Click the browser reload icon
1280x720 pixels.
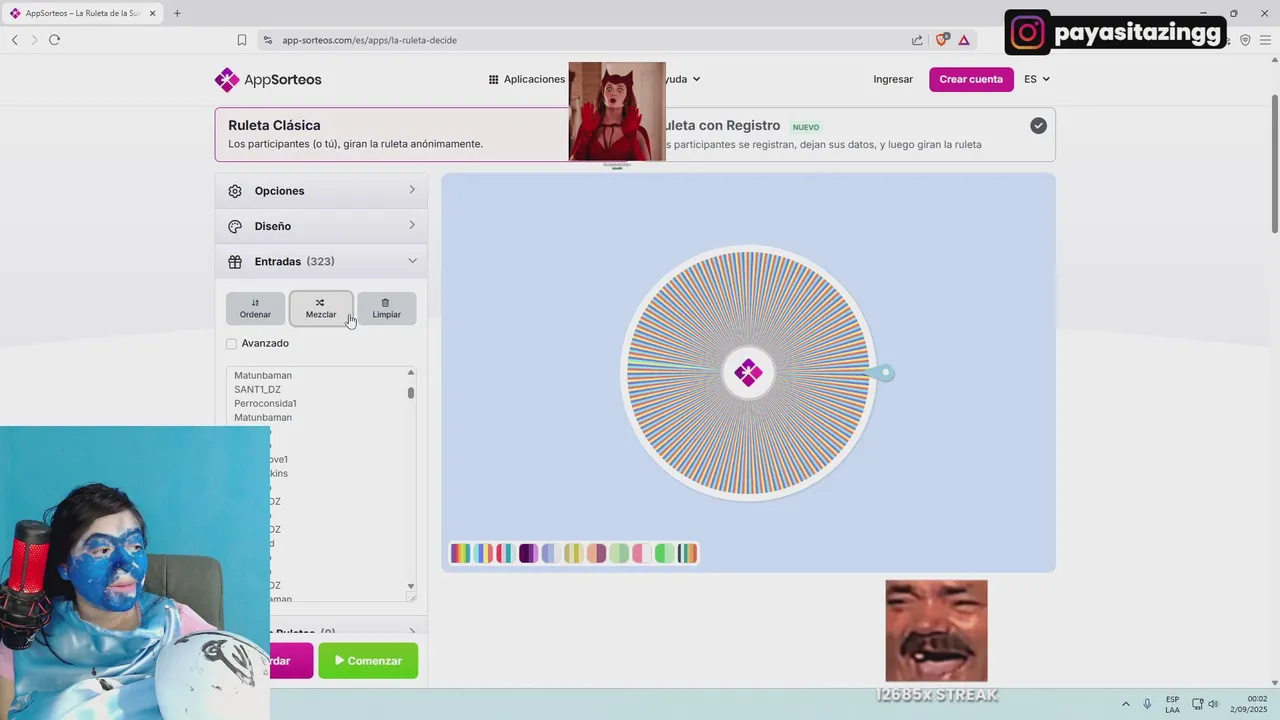tap(54, 40)
